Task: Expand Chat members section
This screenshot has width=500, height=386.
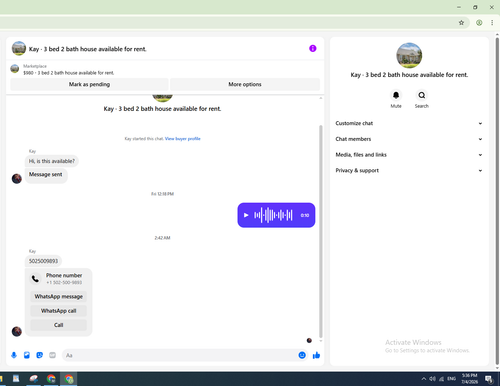Action: 409,139
